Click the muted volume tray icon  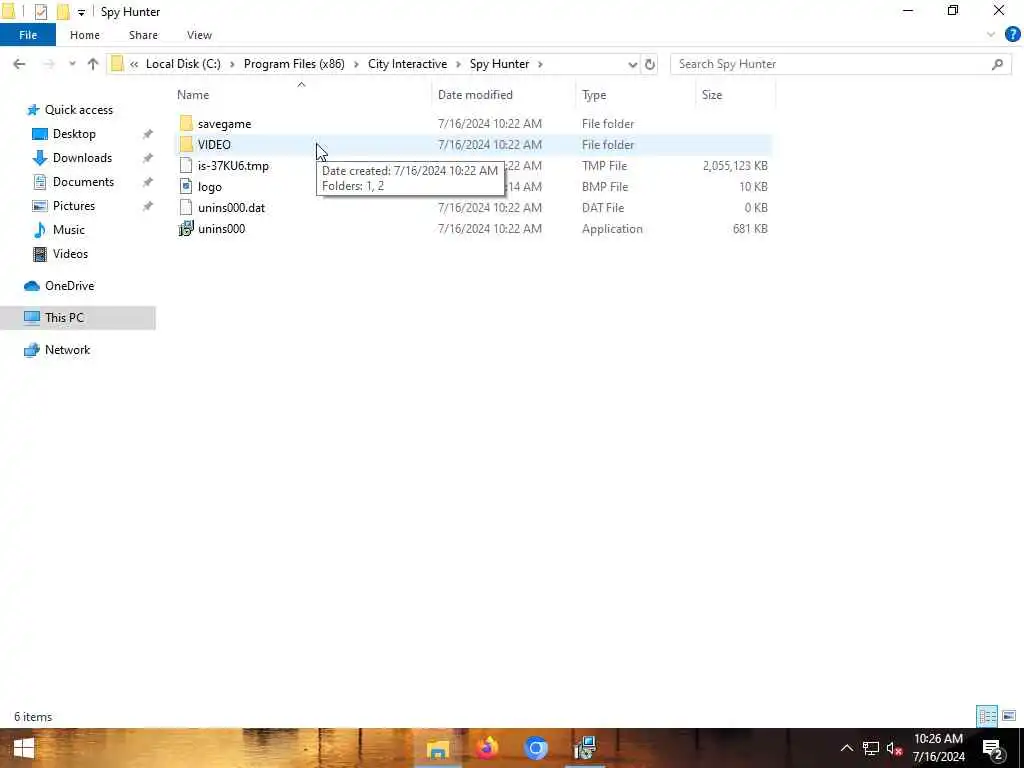tap(894, 748)
